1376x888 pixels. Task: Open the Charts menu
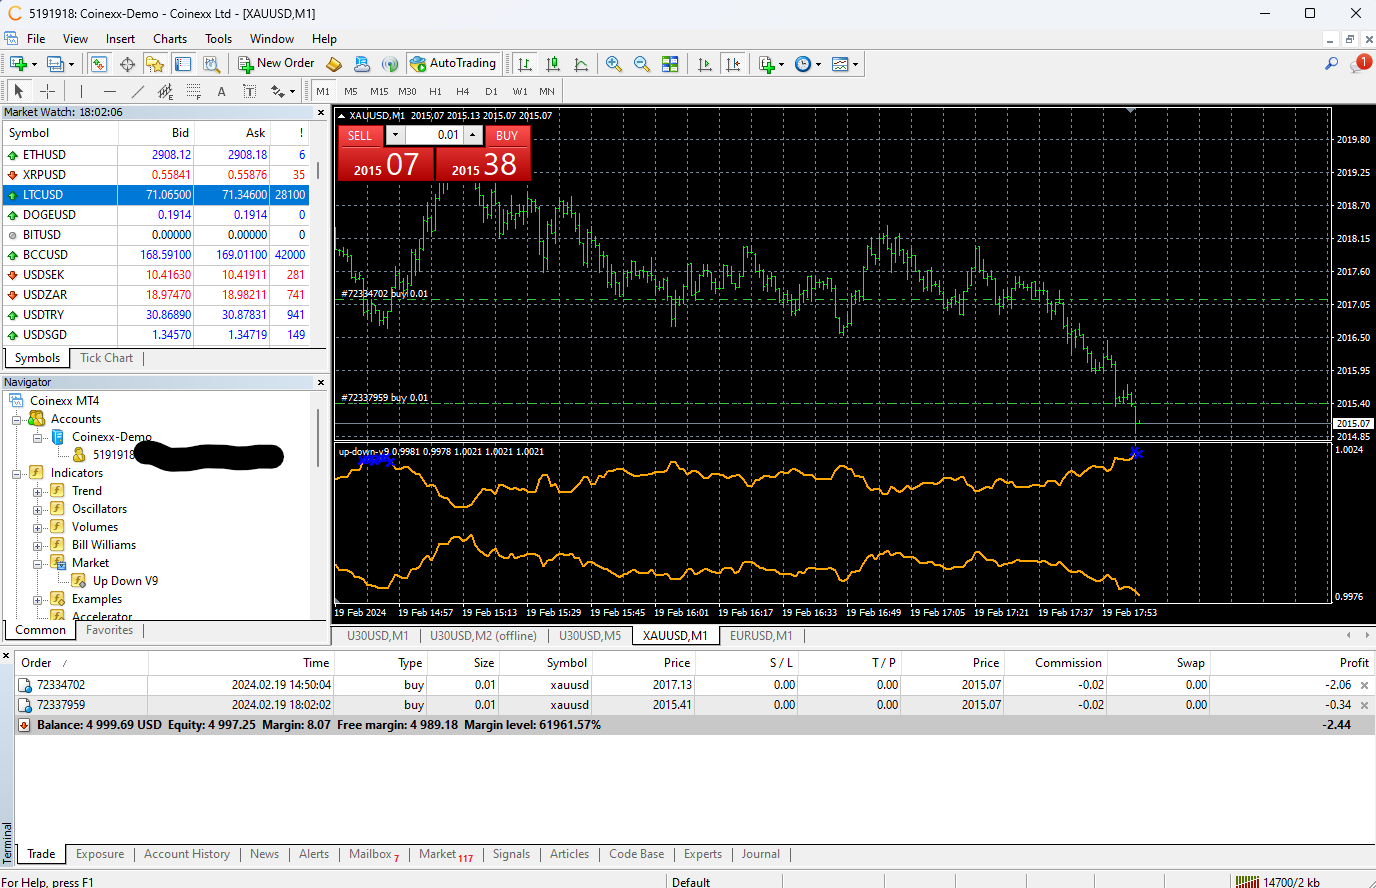coord(169,39)
